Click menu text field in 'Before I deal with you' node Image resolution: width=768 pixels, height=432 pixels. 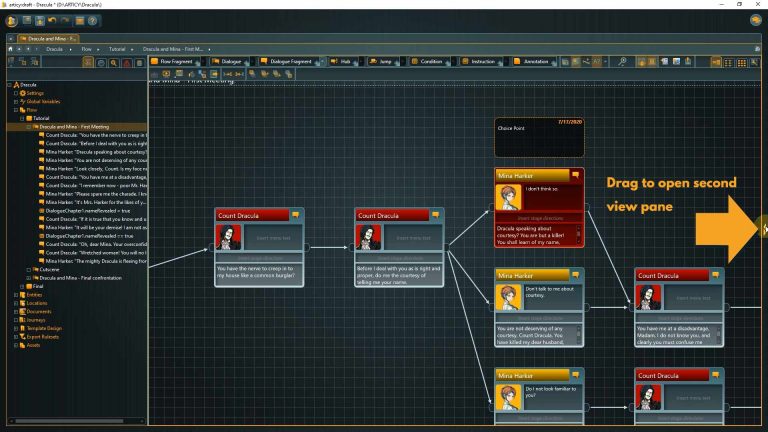(x=413, y=238)
